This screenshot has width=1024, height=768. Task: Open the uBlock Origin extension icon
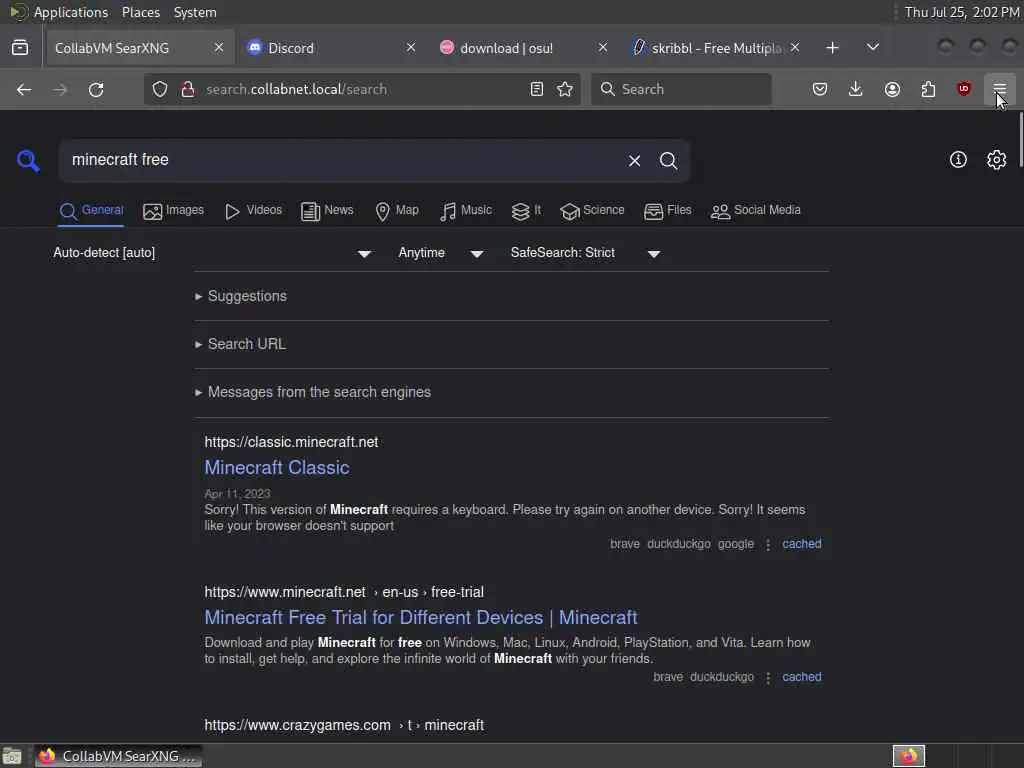coord(964,89)
